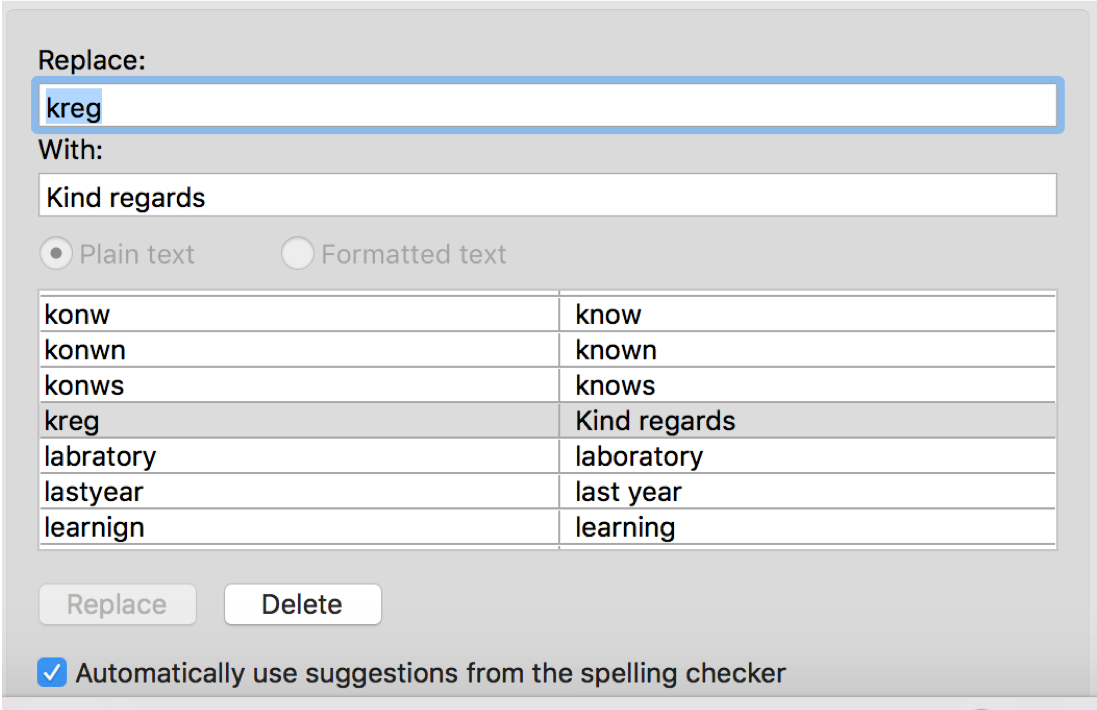The width and height of the screenshot is (1097, 710).
Task: Click the known replacement cell
Action: click(x=616, y=350)
